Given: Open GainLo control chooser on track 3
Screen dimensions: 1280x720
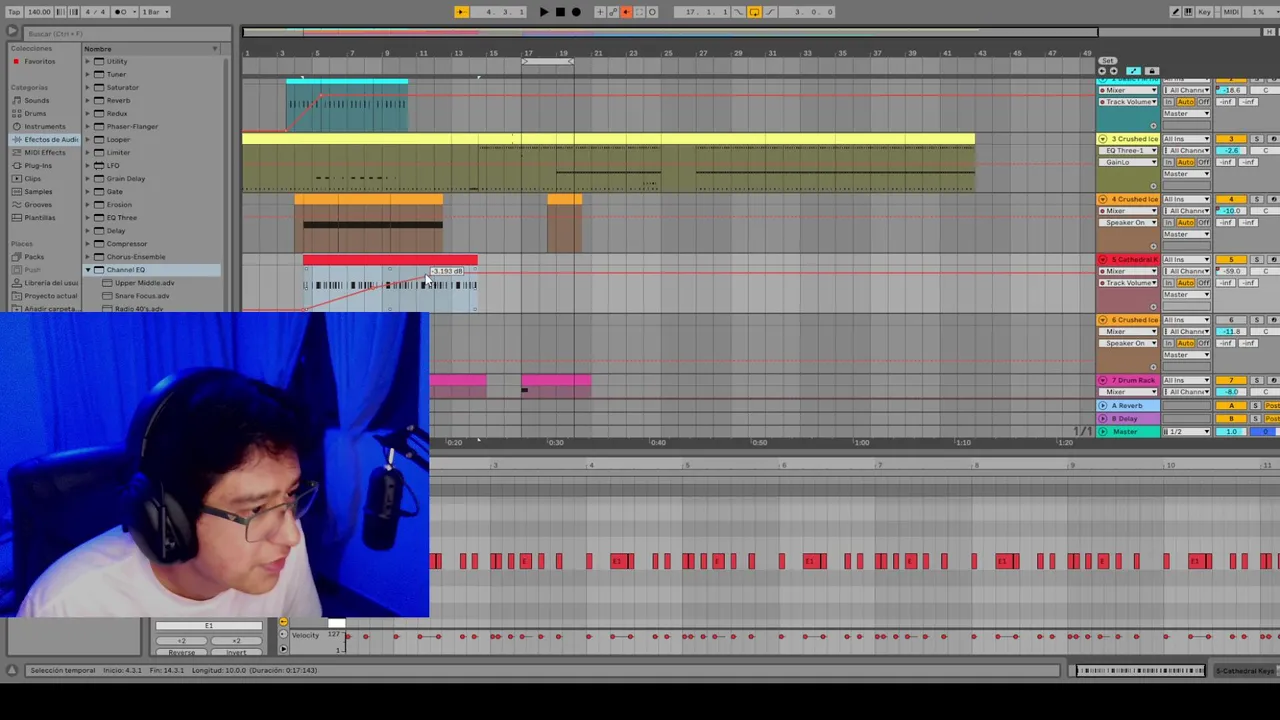Looking at the screenshot, I should 1128,162.
